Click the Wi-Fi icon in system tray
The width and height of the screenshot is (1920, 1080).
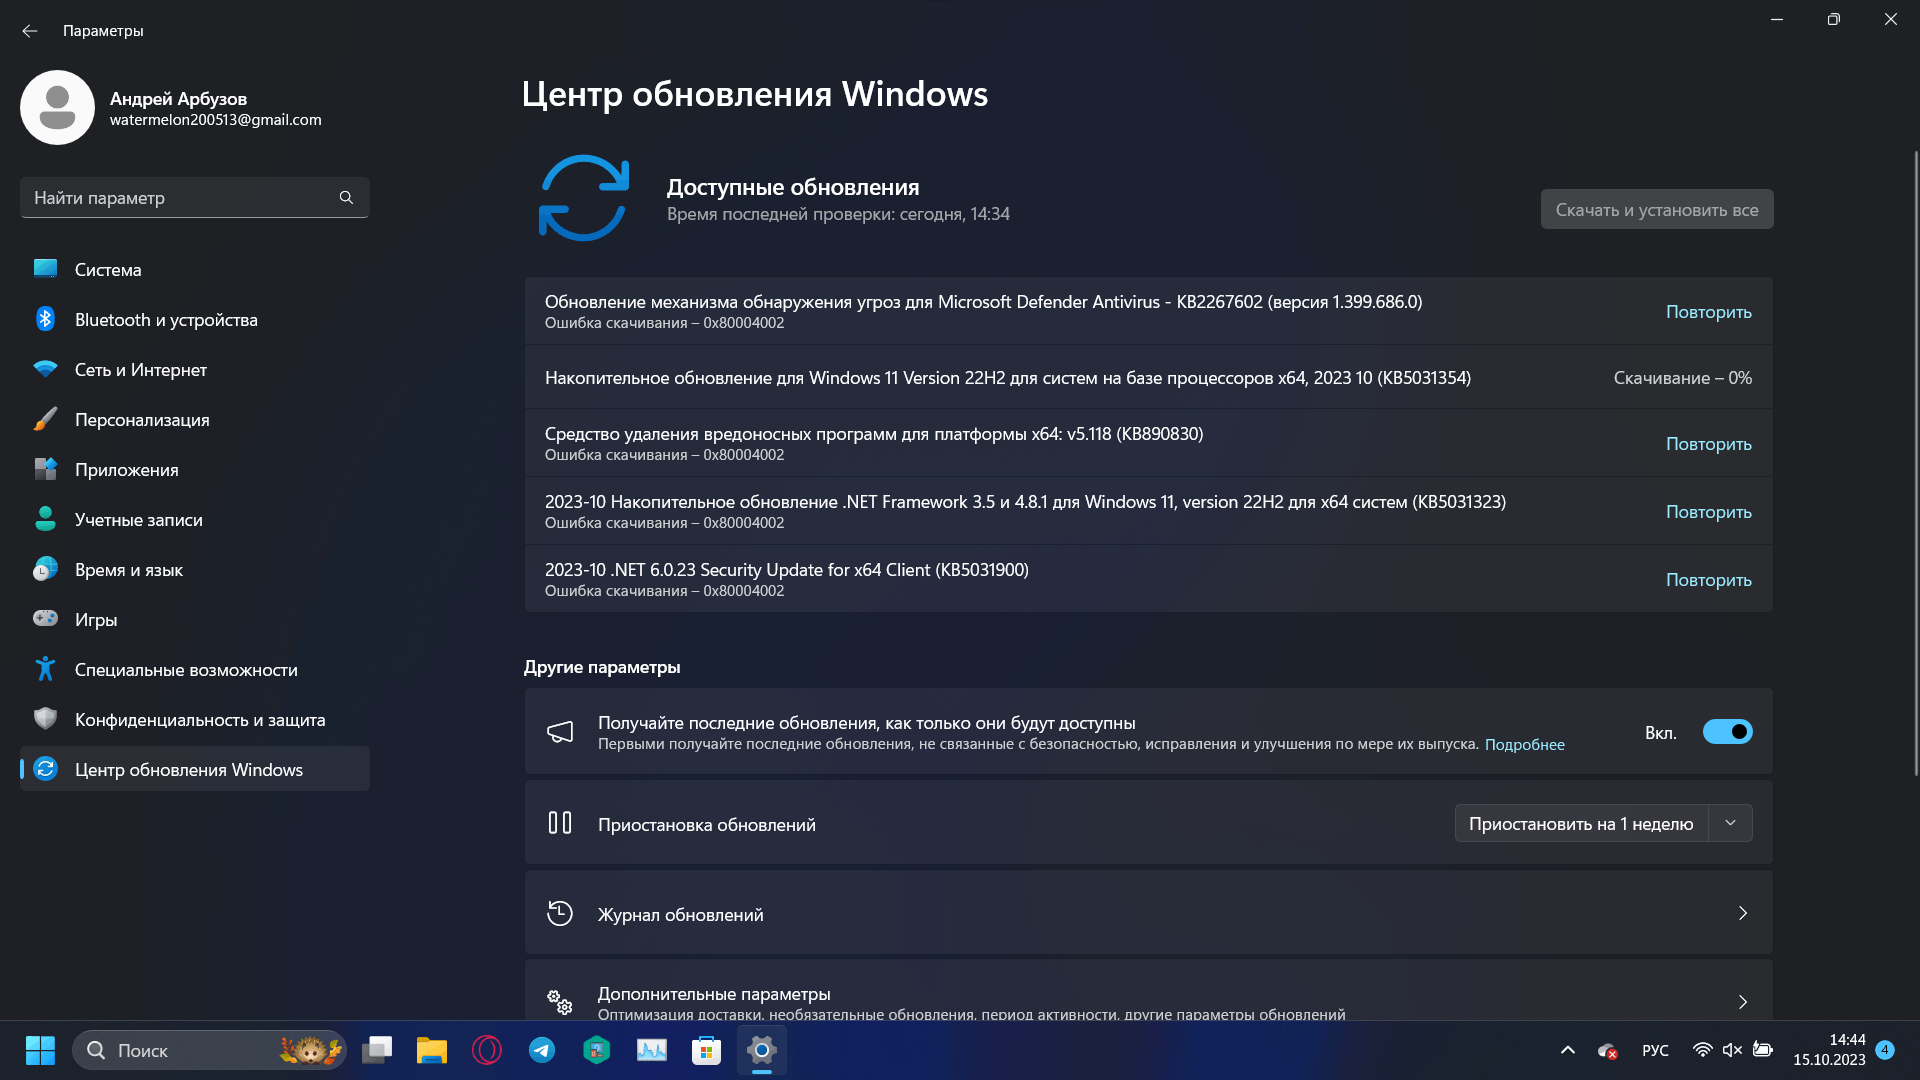point(1702,1050)
